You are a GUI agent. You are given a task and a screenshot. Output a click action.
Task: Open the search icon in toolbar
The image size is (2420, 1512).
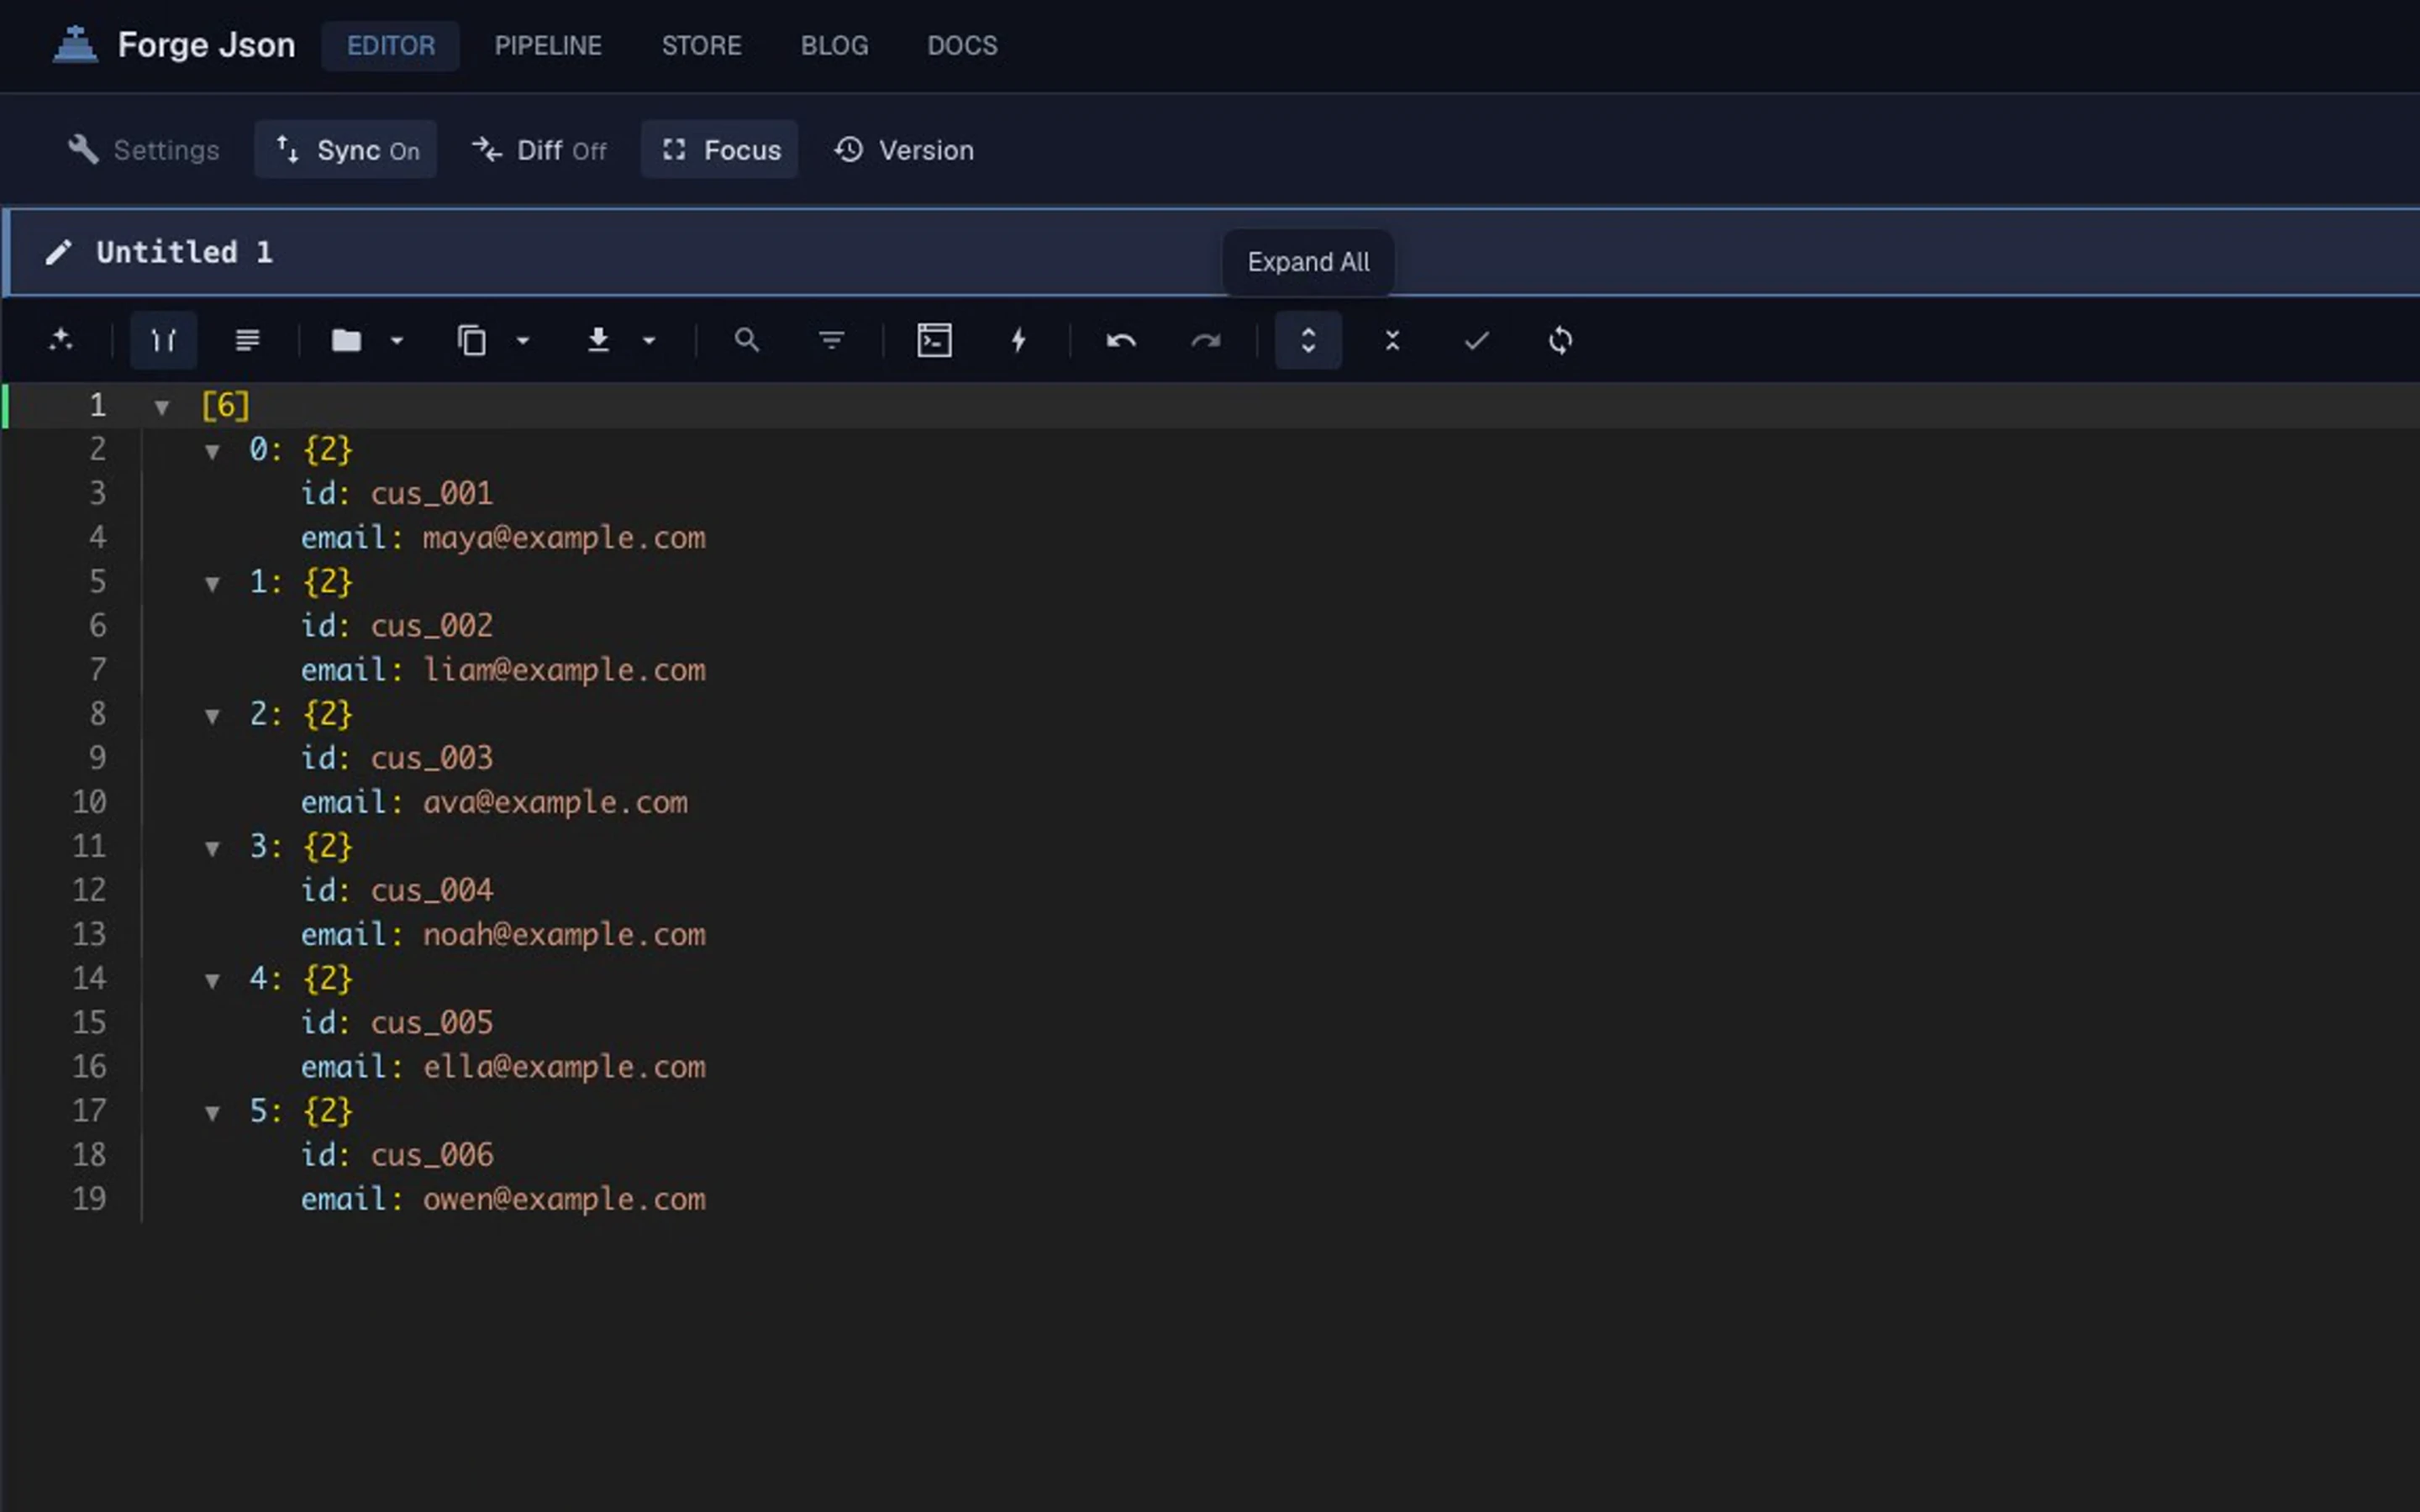tap(746, 340)
